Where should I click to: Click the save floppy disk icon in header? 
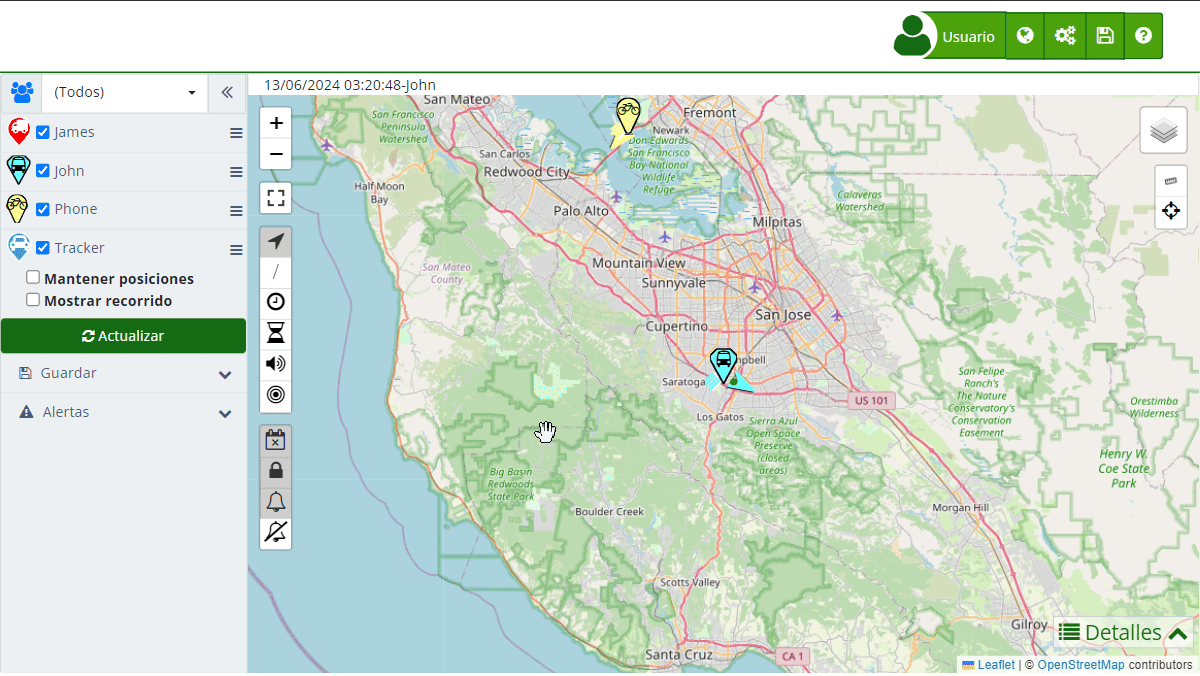click(x=1105, y=36)
